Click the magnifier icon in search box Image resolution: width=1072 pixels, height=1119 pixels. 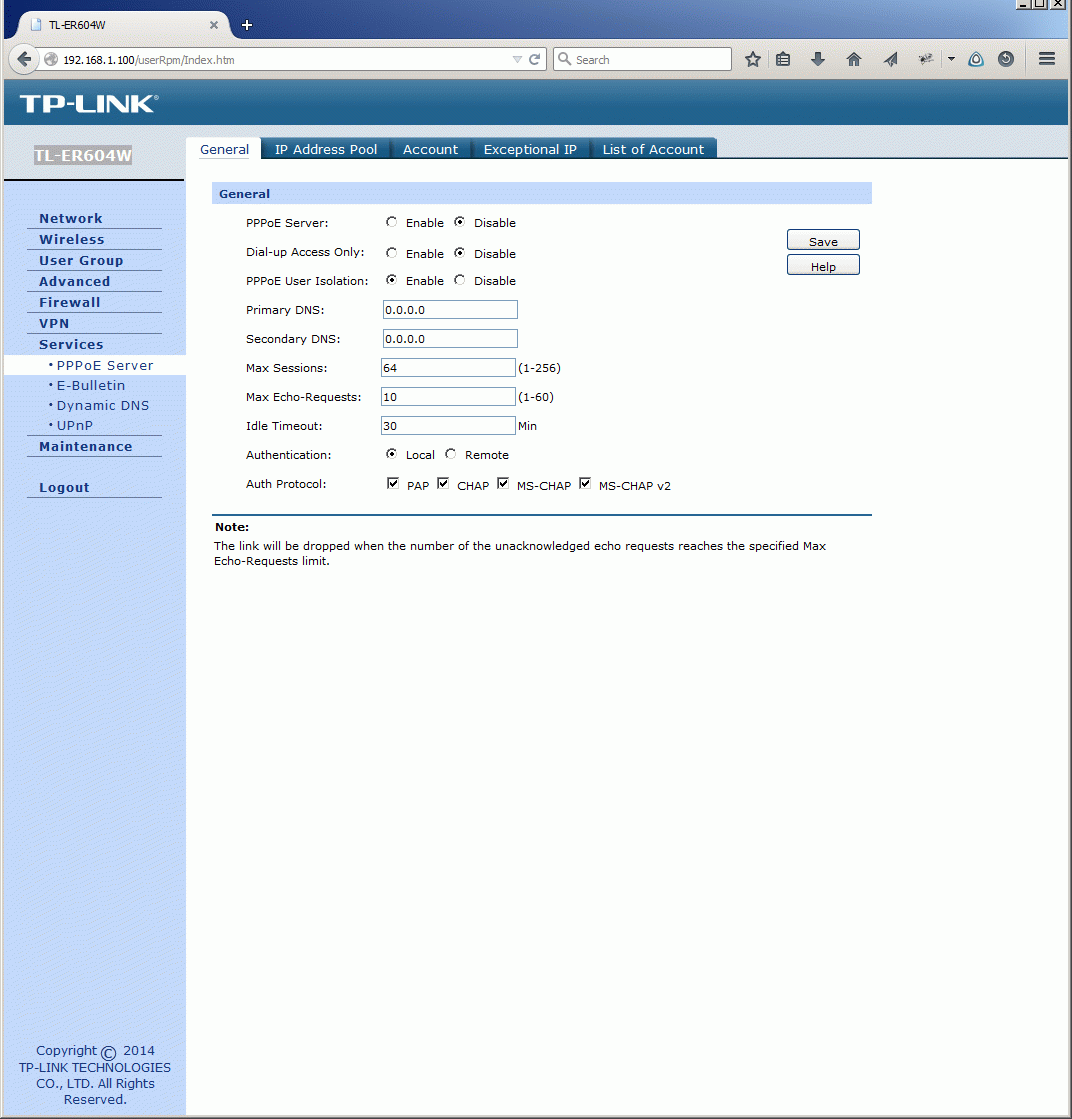click(x=565, y=59)
